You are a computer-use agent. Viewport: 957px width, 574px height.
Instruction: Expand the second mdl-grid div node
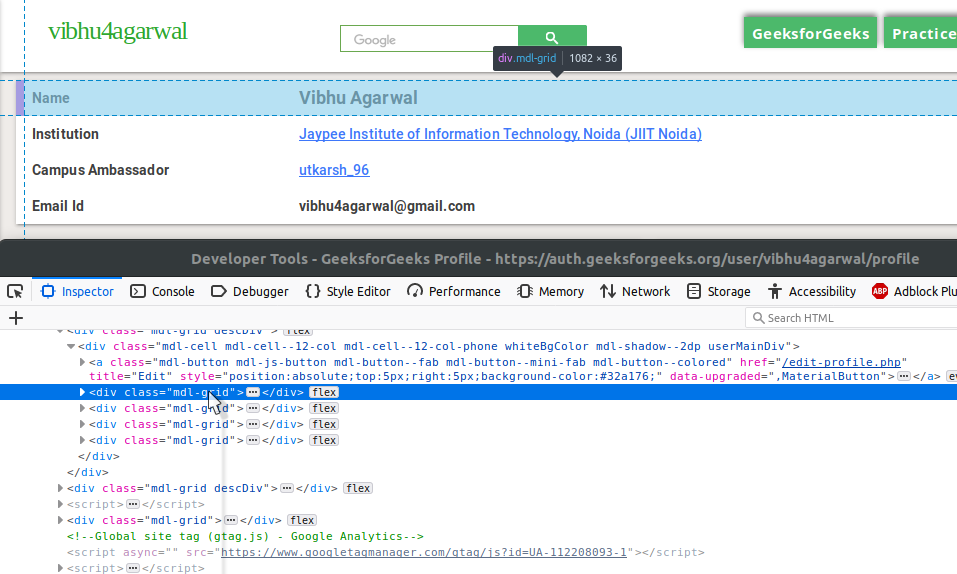[x=82, y=408]
